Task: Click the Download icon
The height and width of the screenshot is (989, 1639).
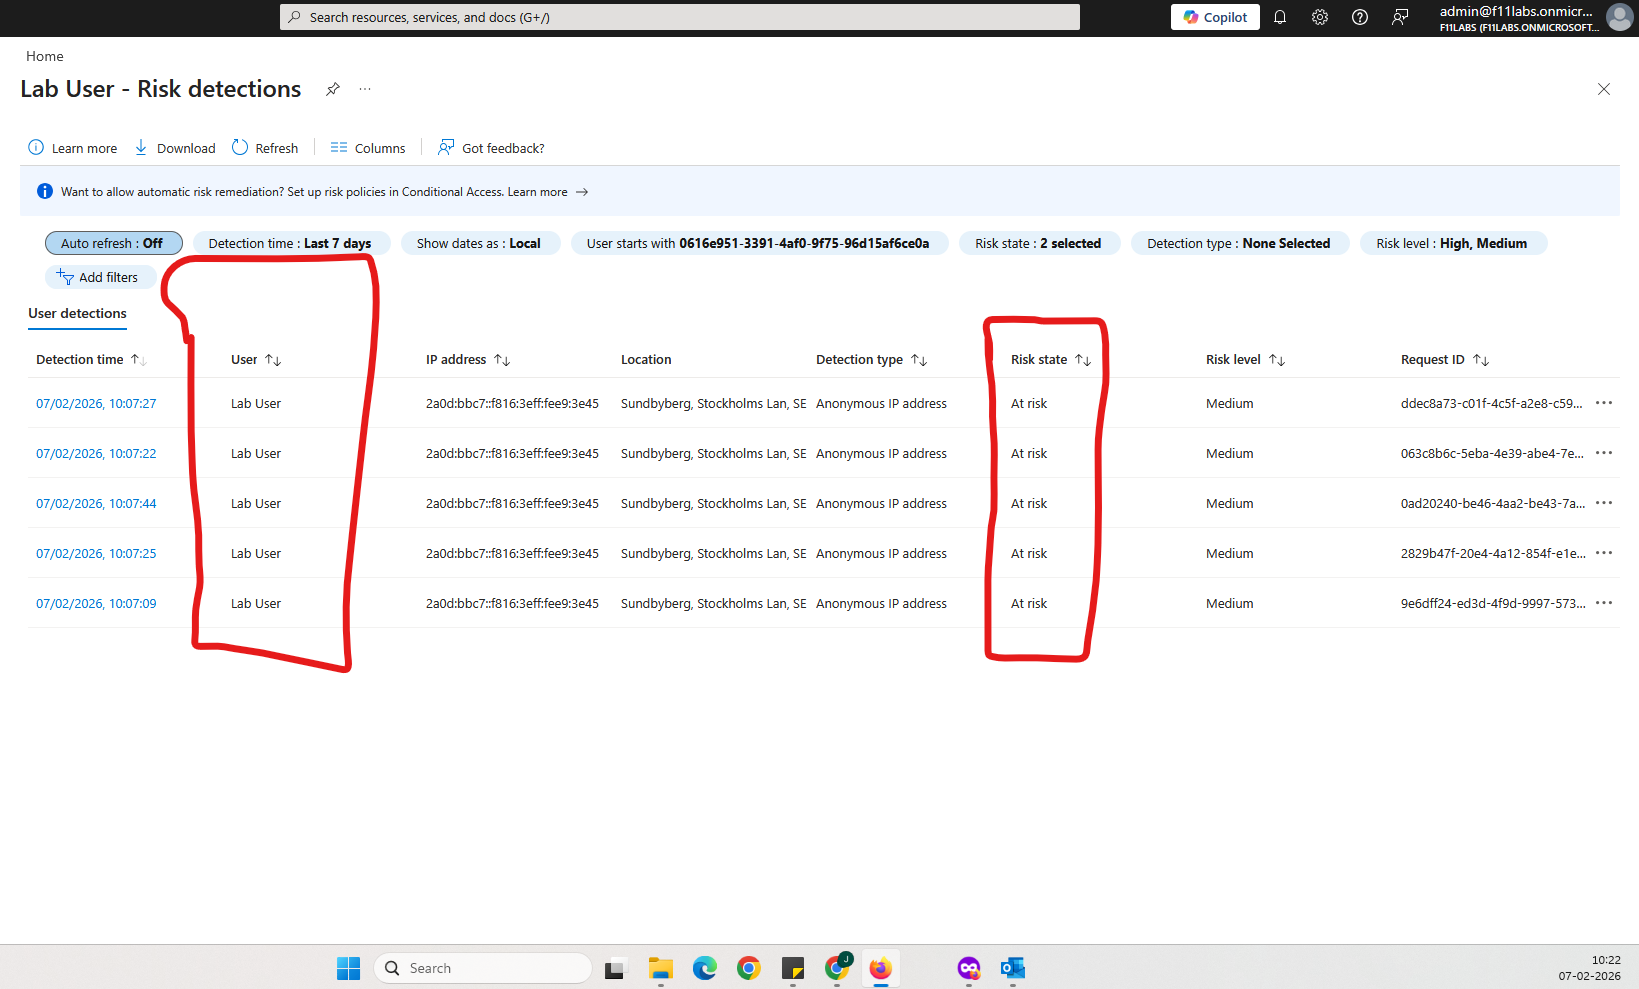Action: tap(140, 147)
